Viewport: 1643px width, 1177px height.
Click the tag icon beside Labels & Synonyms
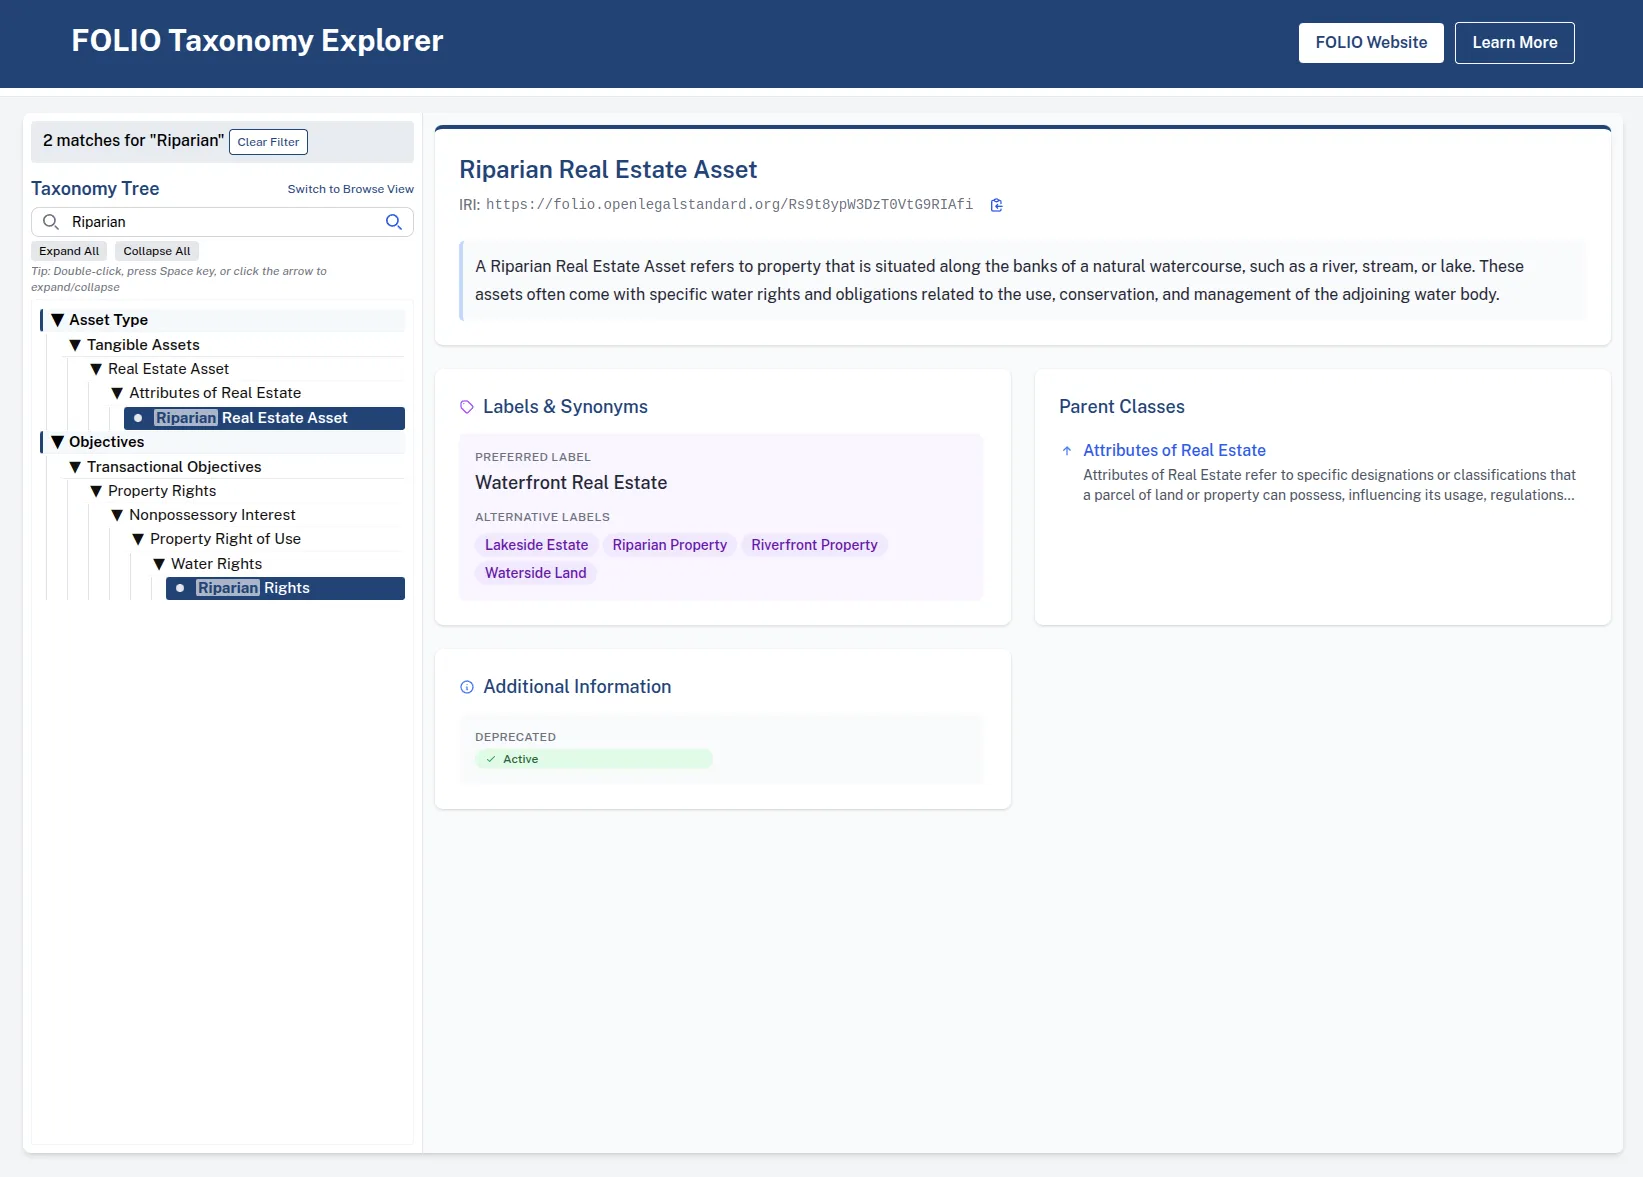pyautogui.click(x=467, y=407)
